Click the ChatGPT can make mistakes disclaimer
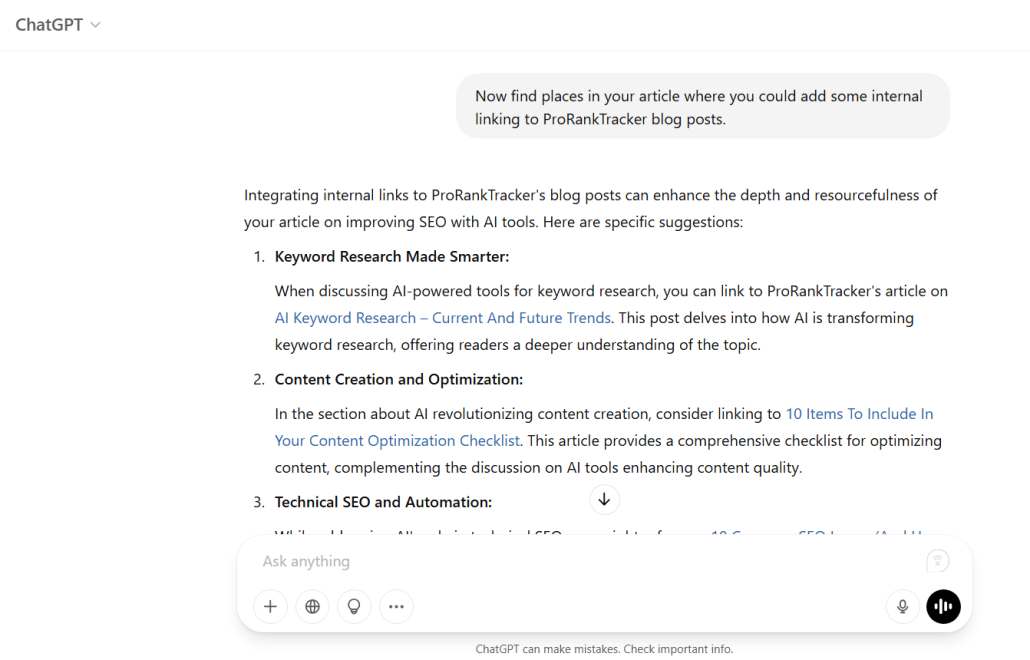The image size is (1030, 660). 604,649
